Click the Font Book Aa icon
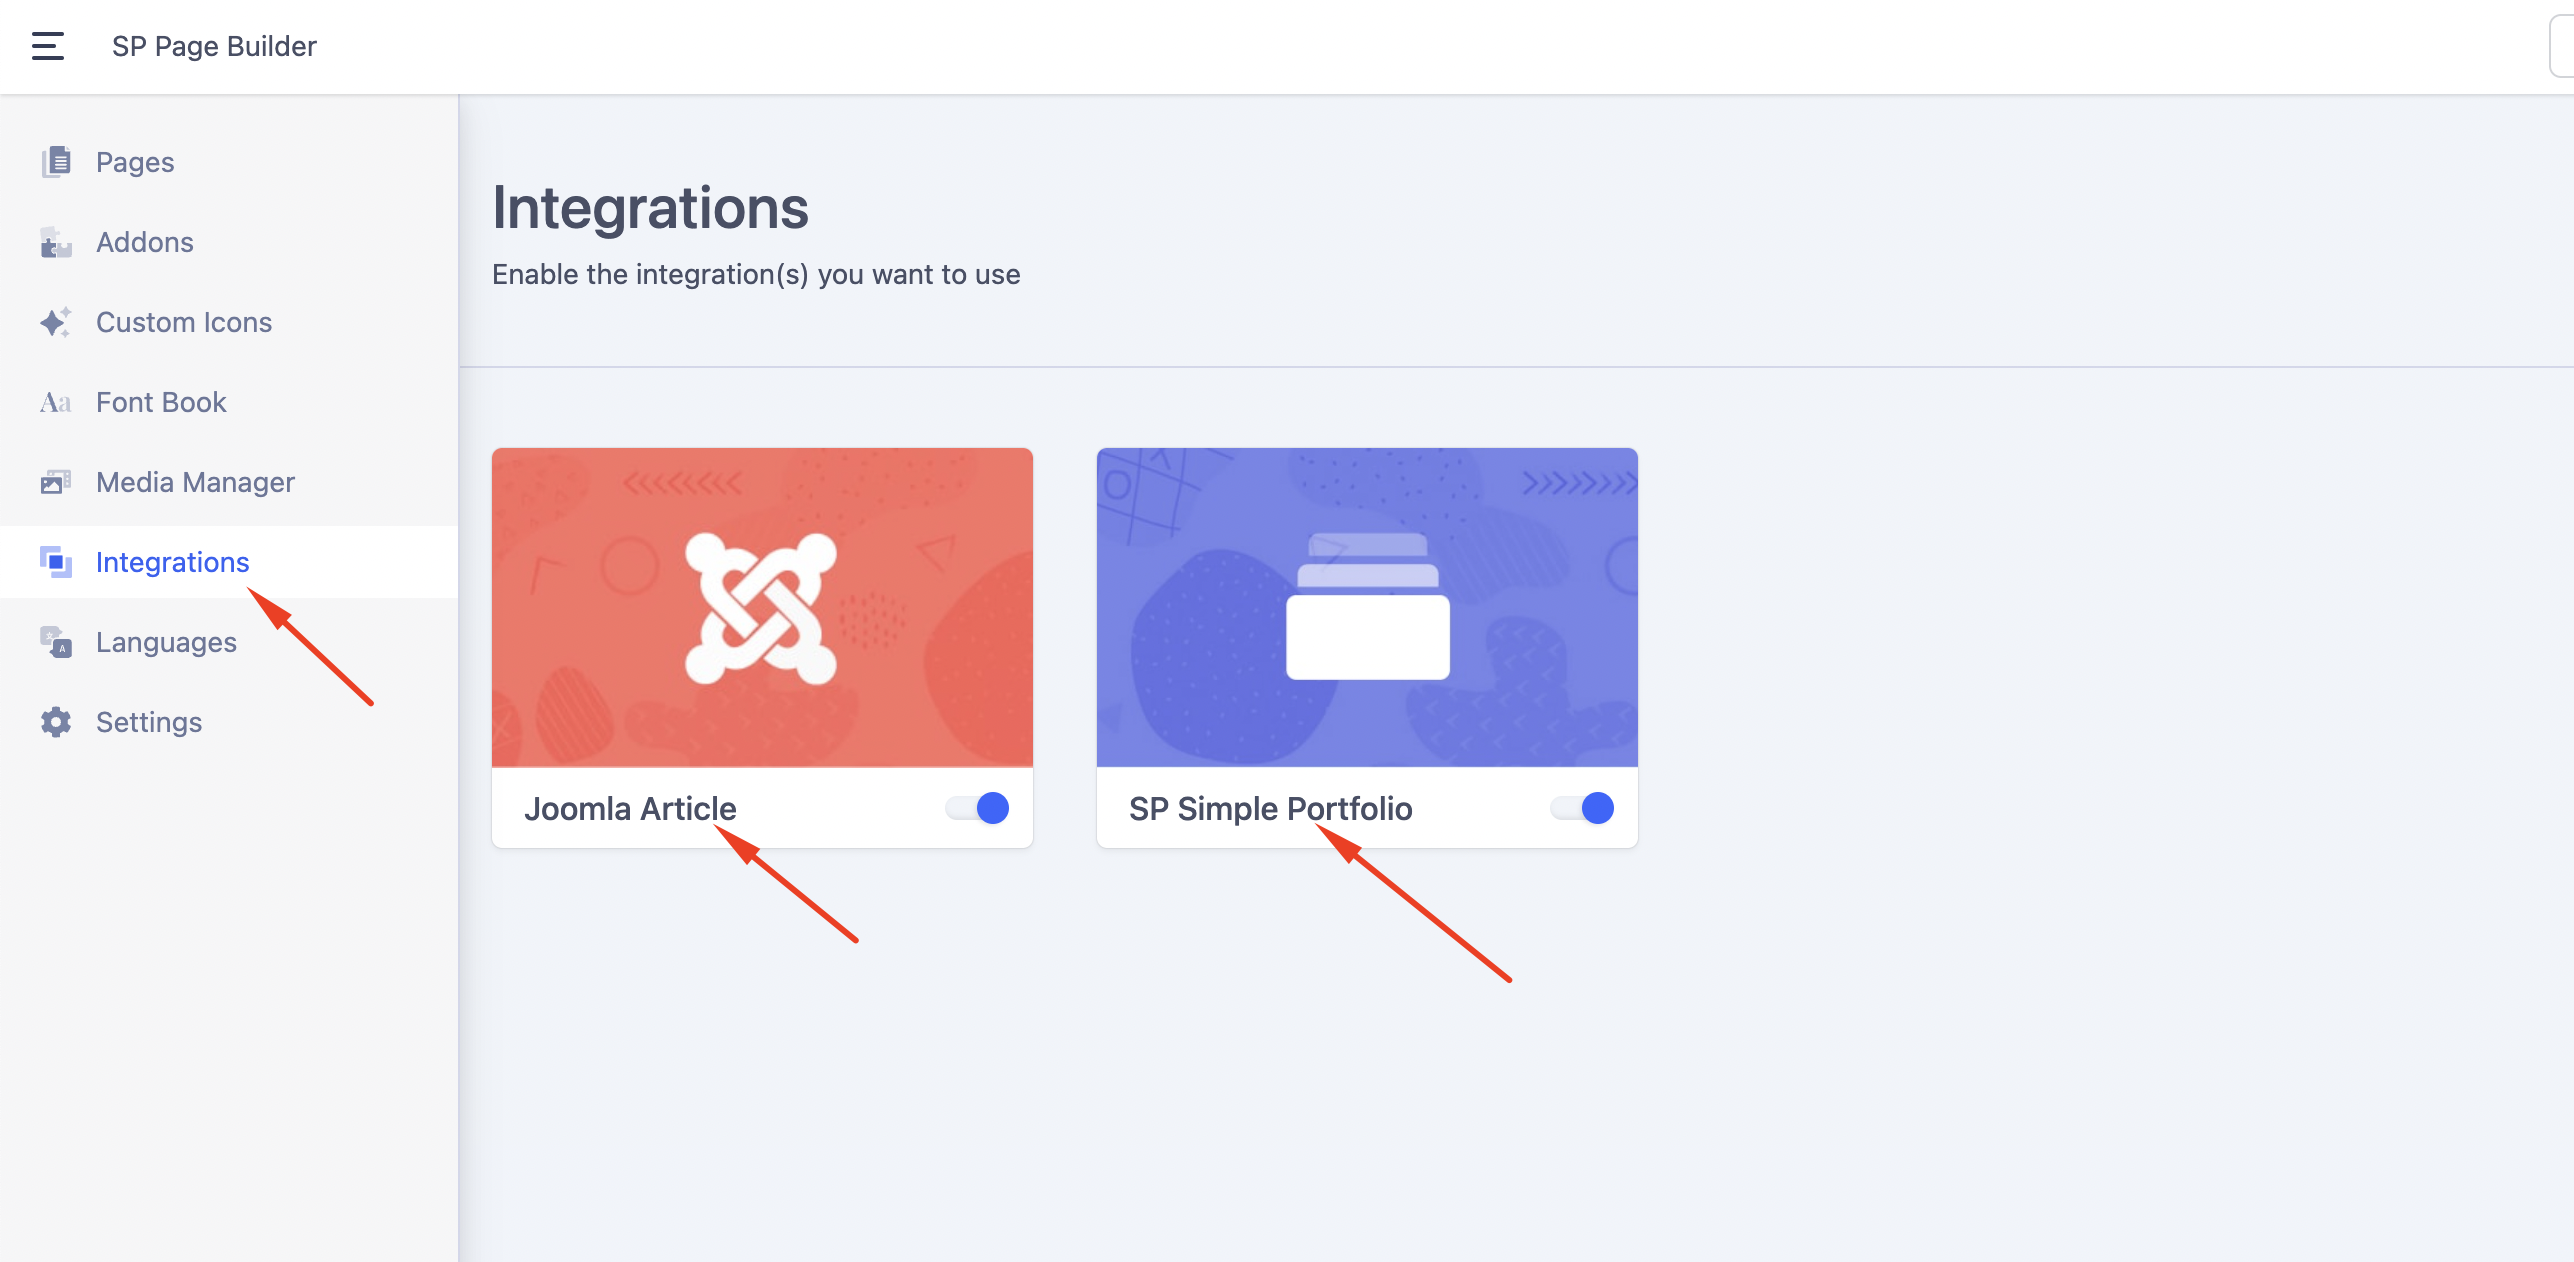Screen dimensions: 2574x1262 coord(56,402)
